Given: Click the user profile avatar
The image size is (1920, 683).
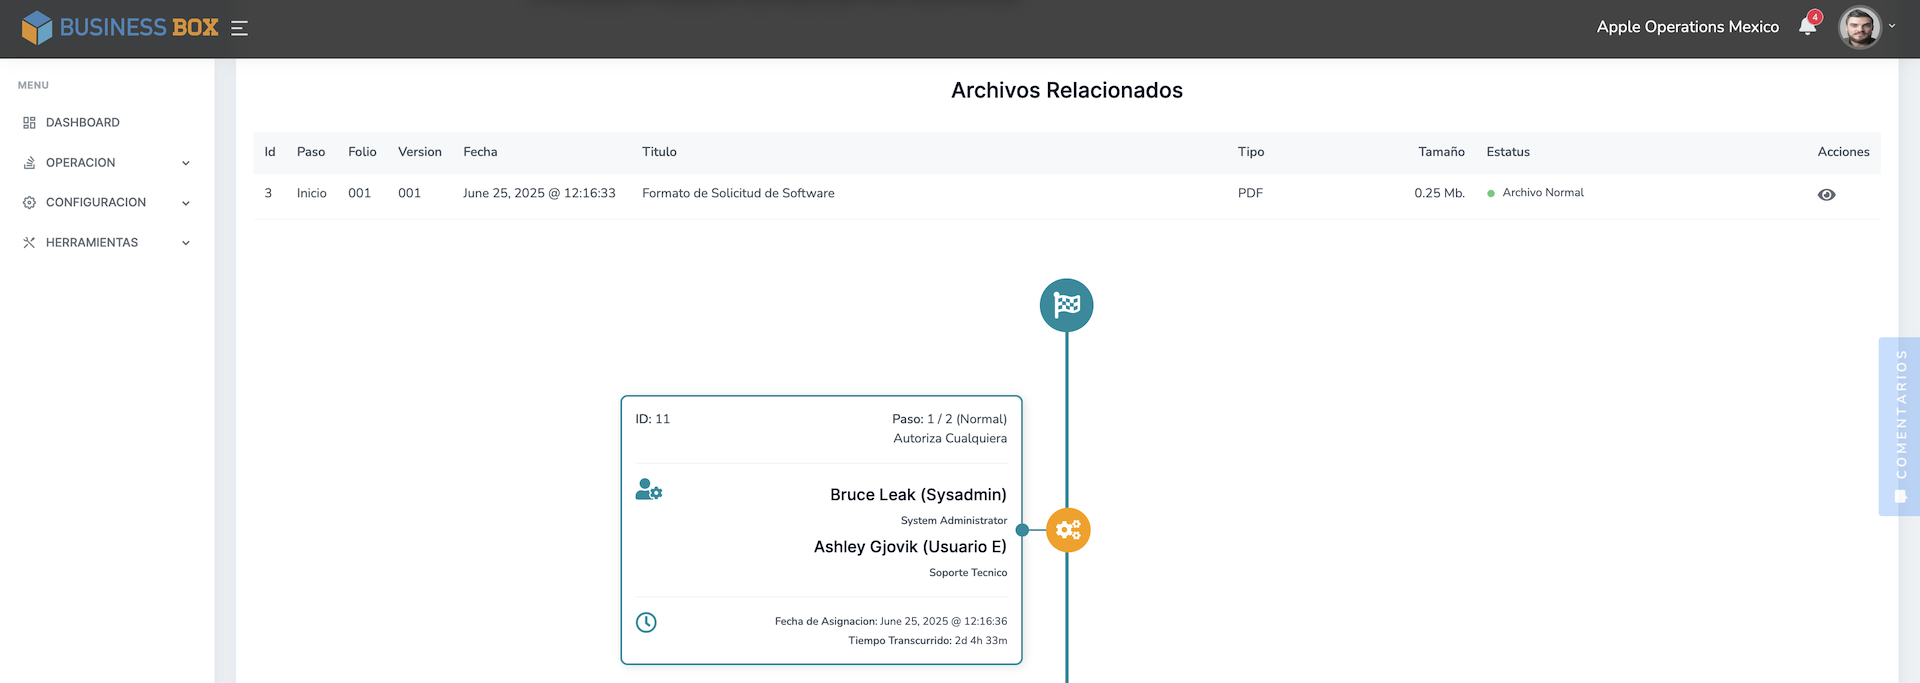Looking at the screenshot, I should [1859, 27].
